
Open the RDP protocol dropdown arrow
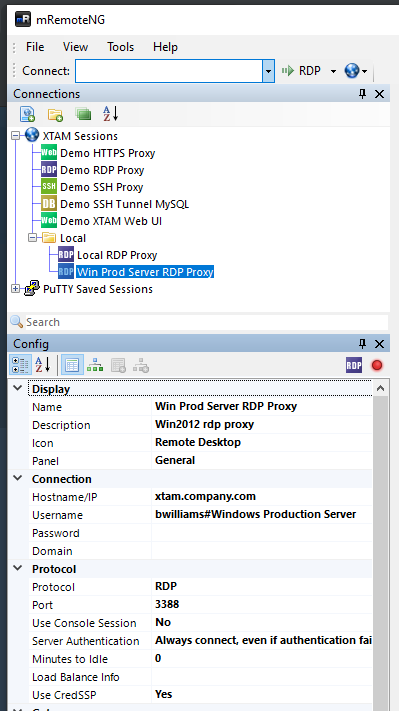(x=333, y=71)
